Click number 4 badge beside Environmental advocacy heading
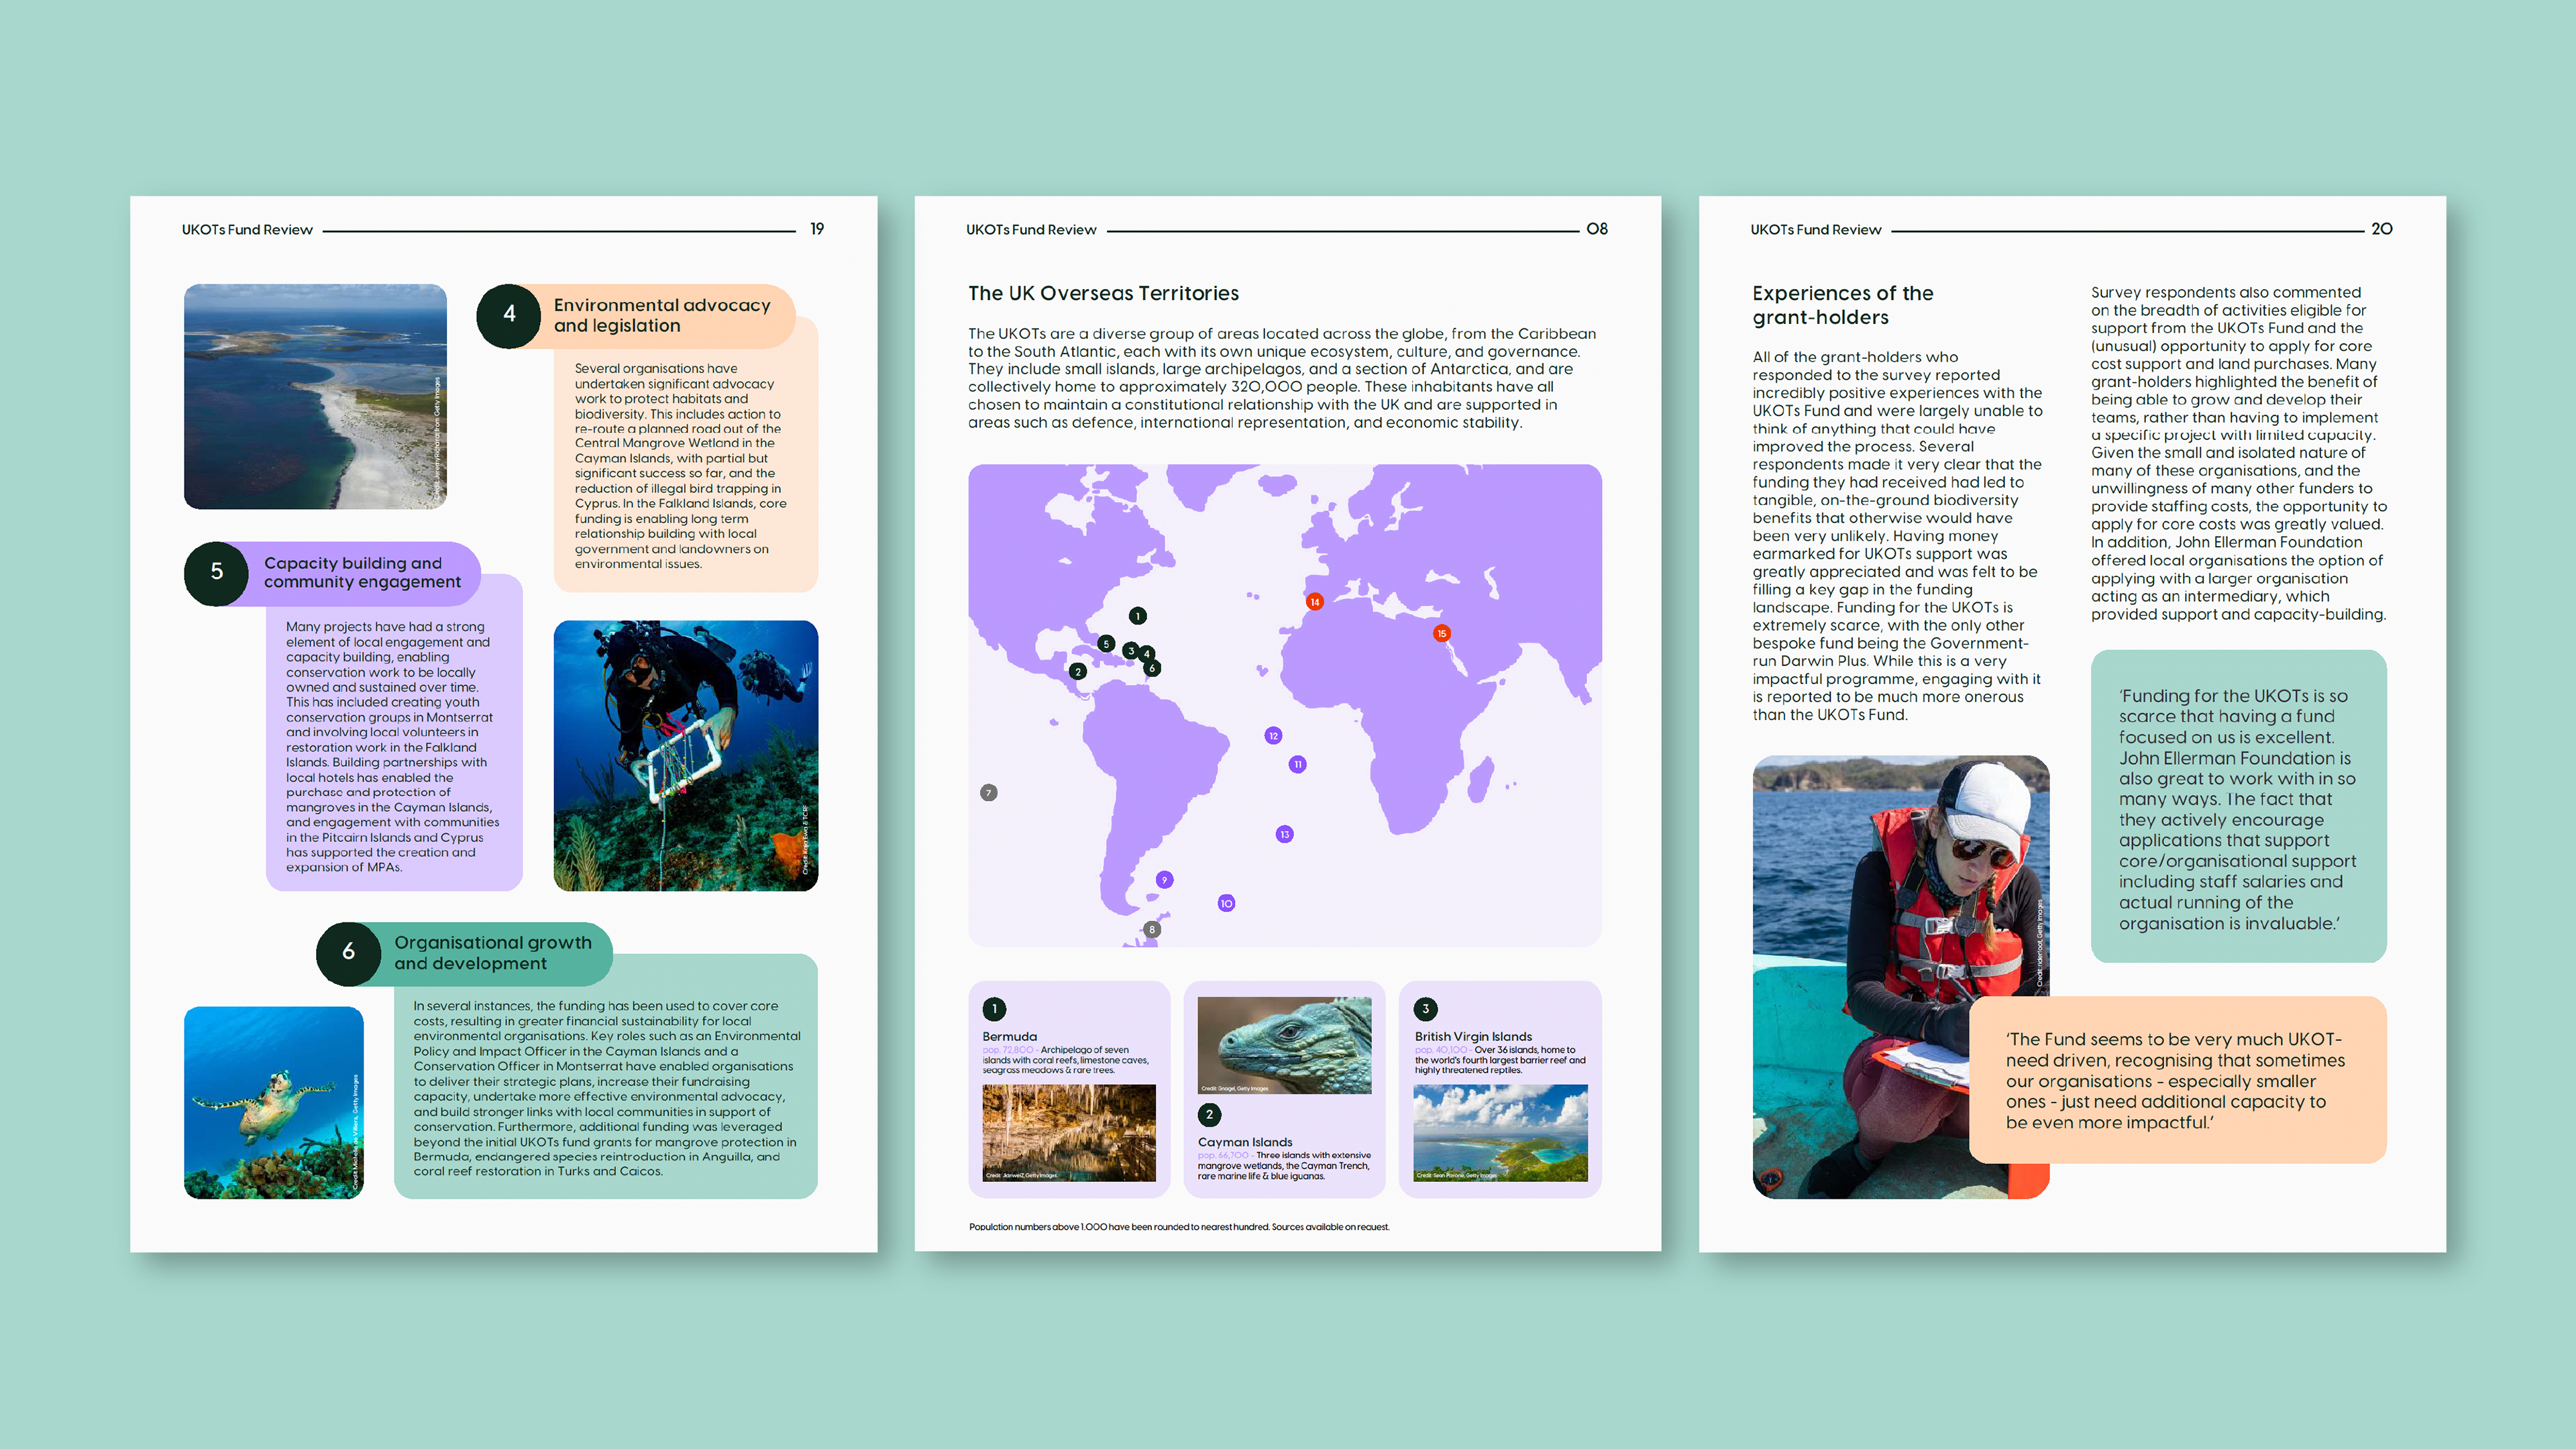 click(x=509, y=315)
